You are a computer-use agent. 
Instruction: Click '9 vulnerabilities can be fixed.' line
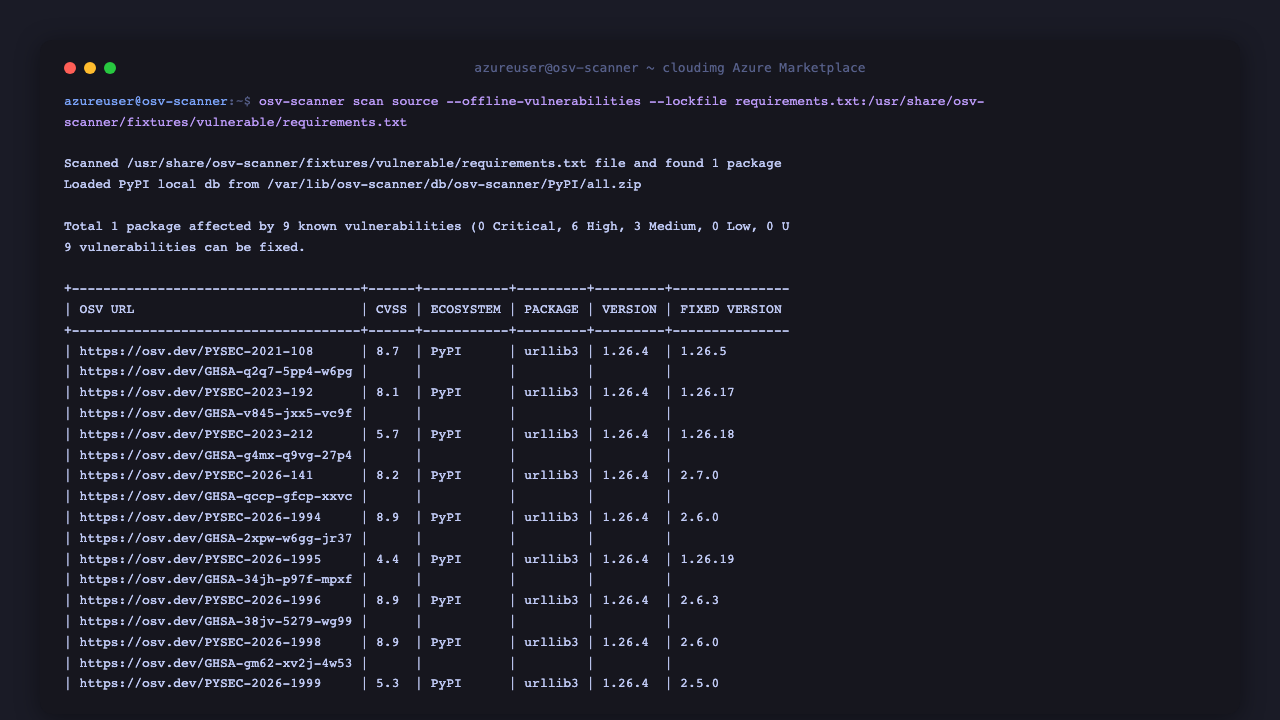pyautogui.click(x=185, y=247)
